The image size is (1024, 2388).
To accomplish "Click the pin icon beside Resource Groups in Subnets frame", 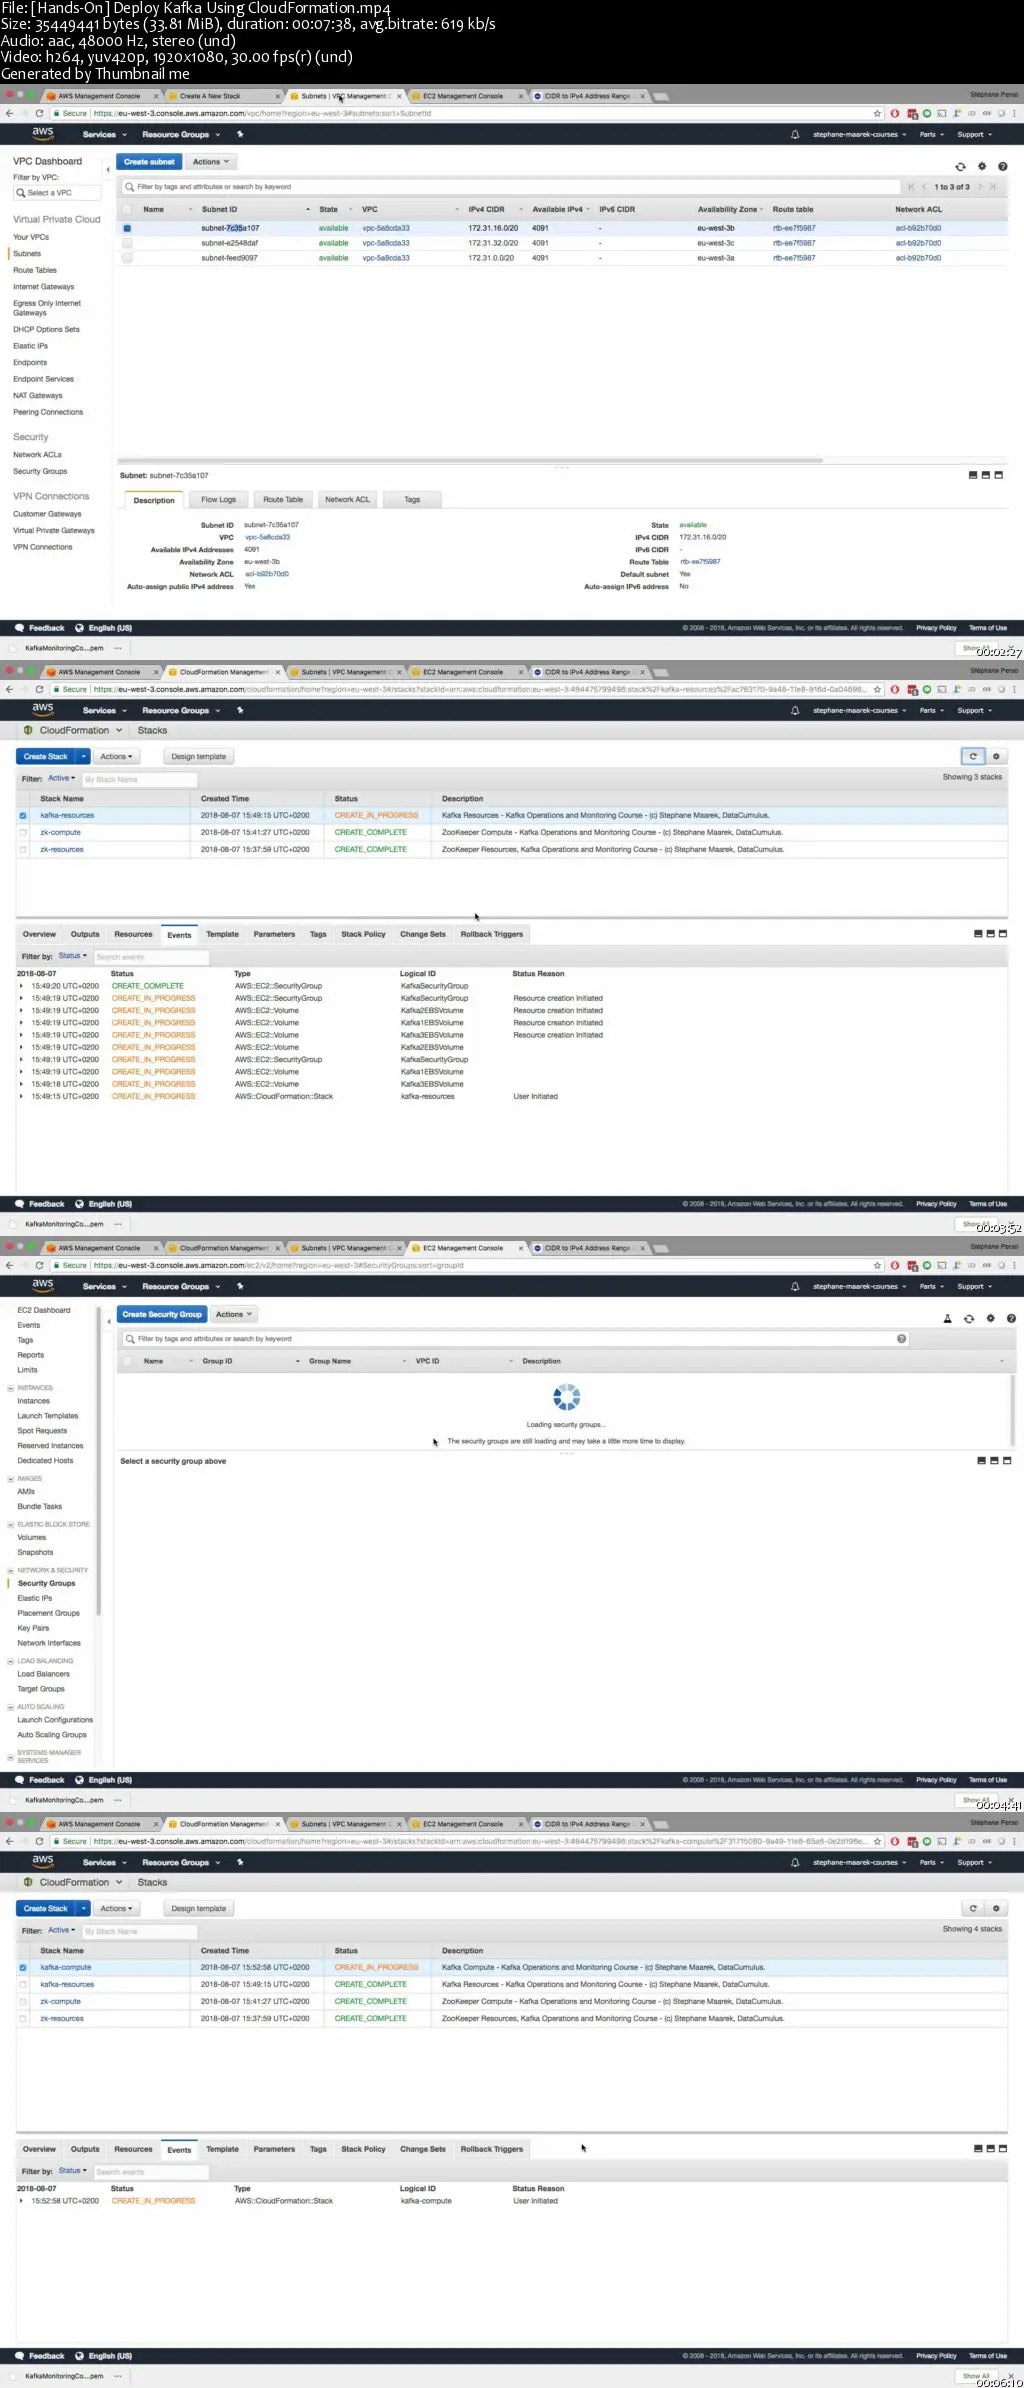I will (x=240, y=135).
